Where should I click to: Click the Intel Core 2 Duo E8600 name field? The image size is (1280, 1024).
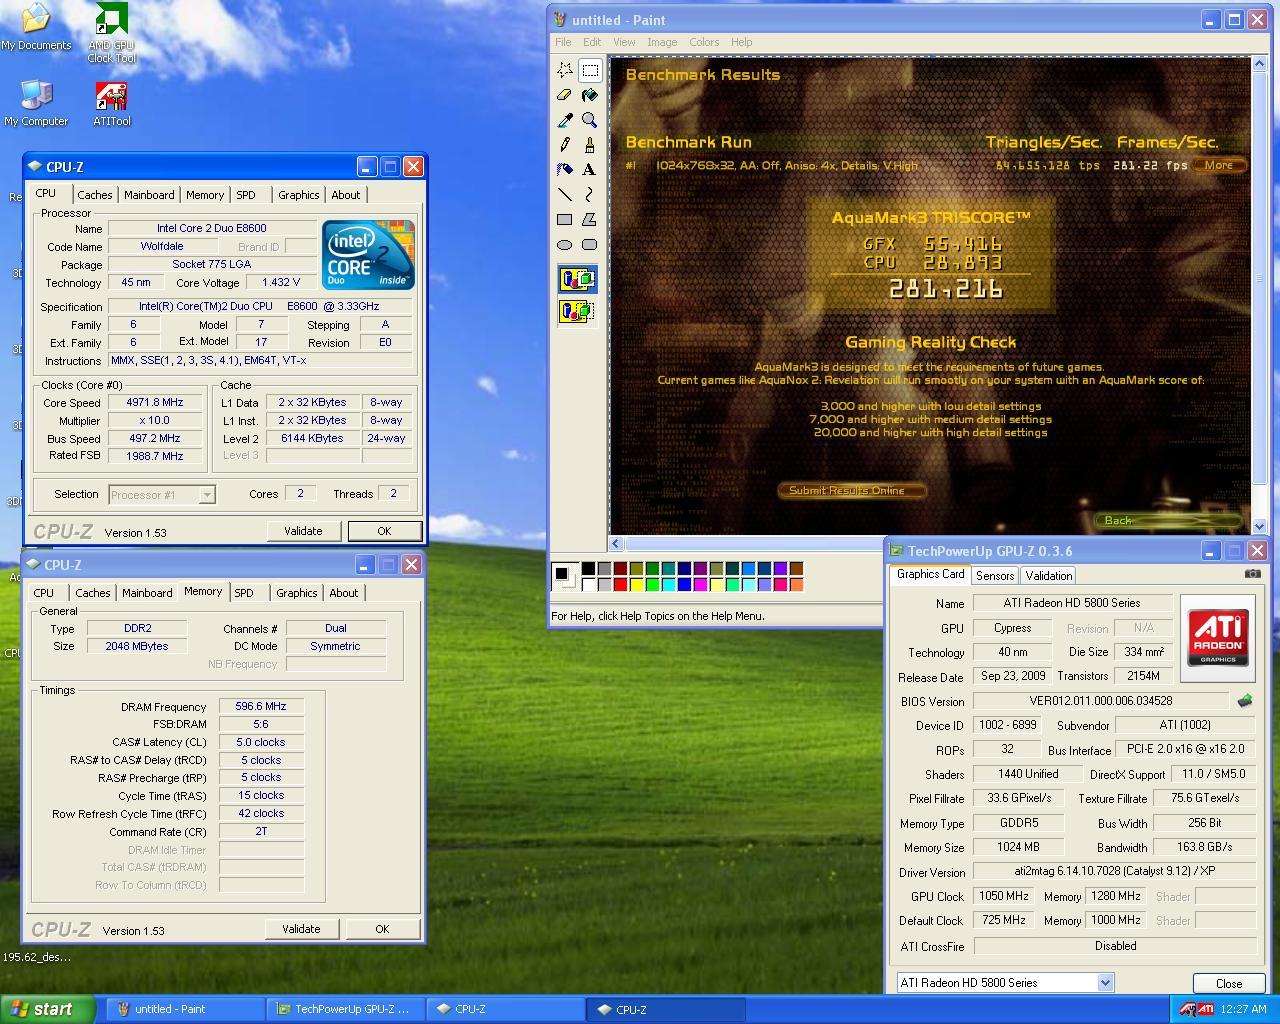coord(212,228)
